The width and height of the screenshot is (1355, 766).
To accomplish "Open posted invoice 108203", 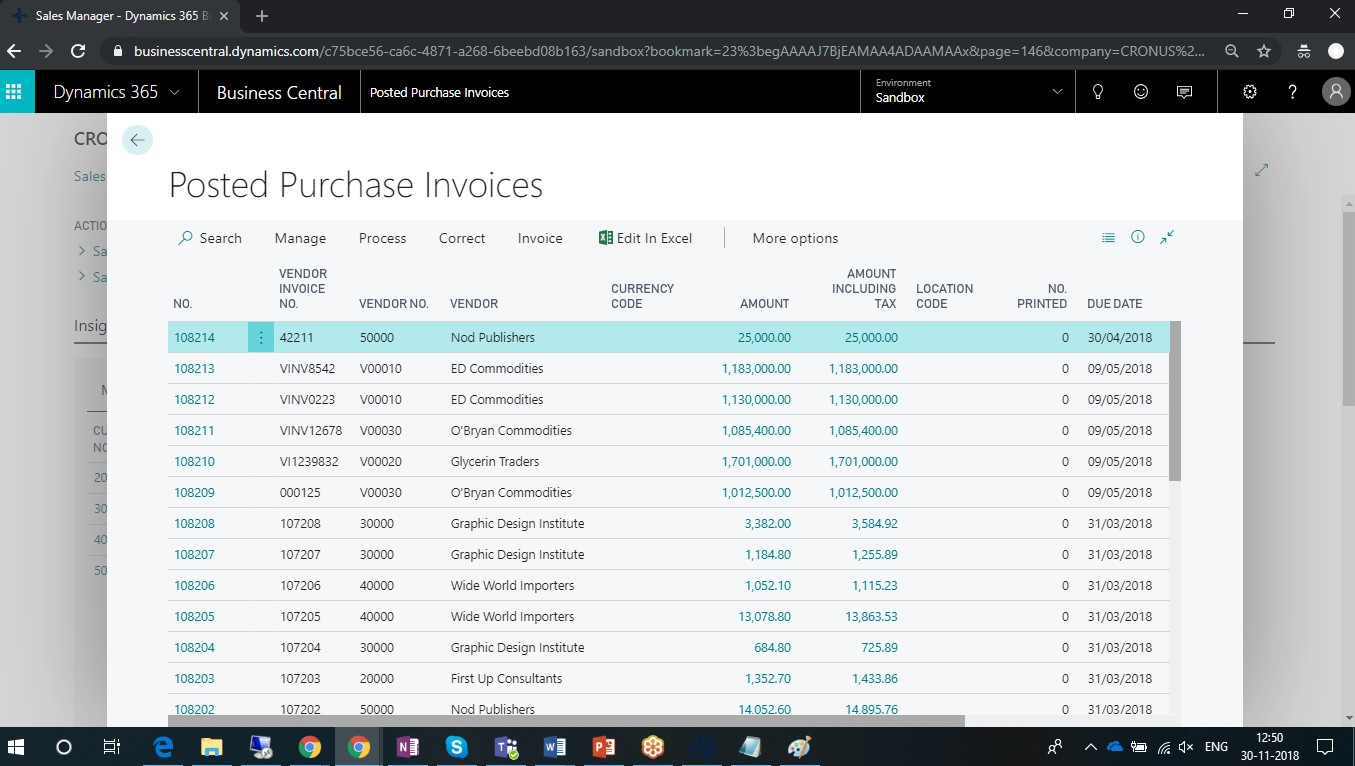I will click(194, 679).
